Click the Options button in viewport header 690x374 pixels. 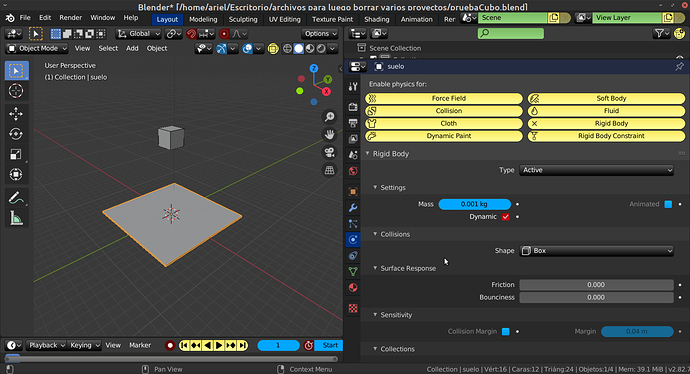(320, 33)
